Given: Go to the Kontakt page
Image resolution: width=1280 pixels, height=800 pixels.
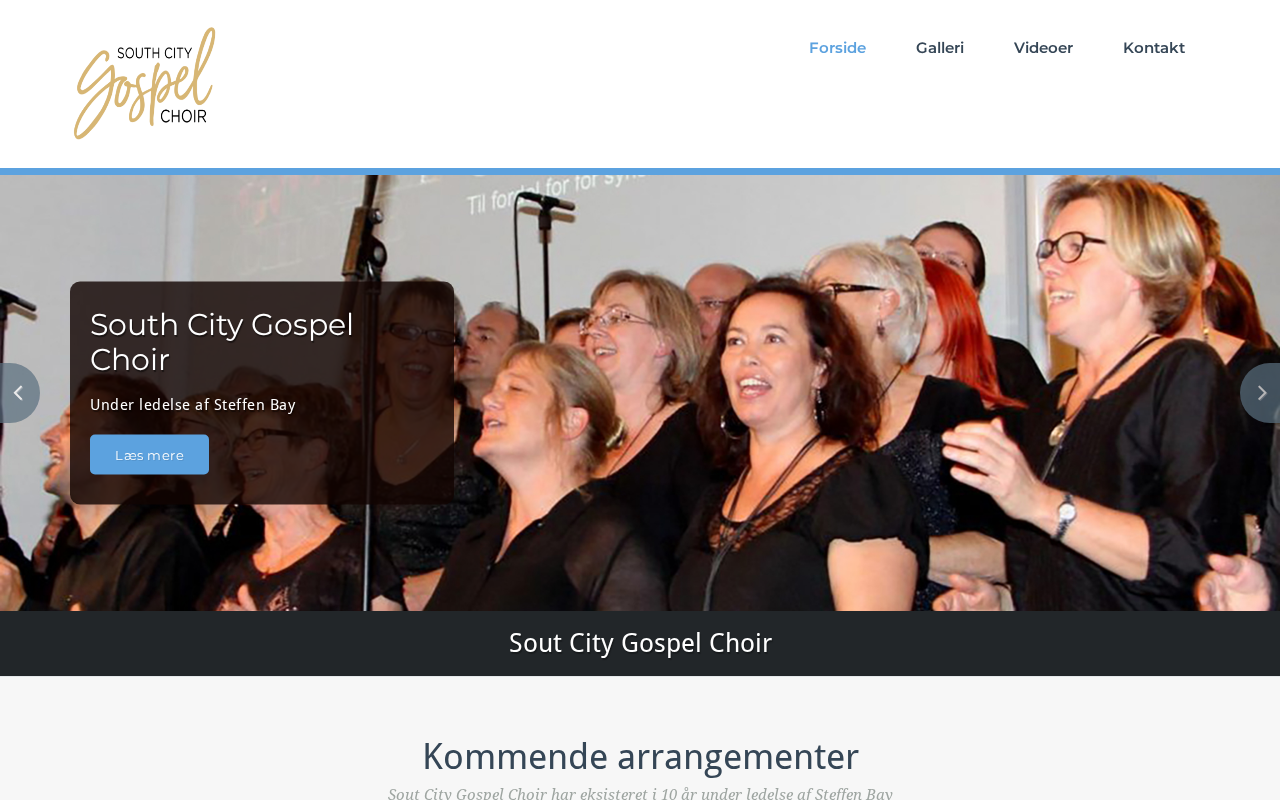Looking at the screenshot, I should 1154,48.
